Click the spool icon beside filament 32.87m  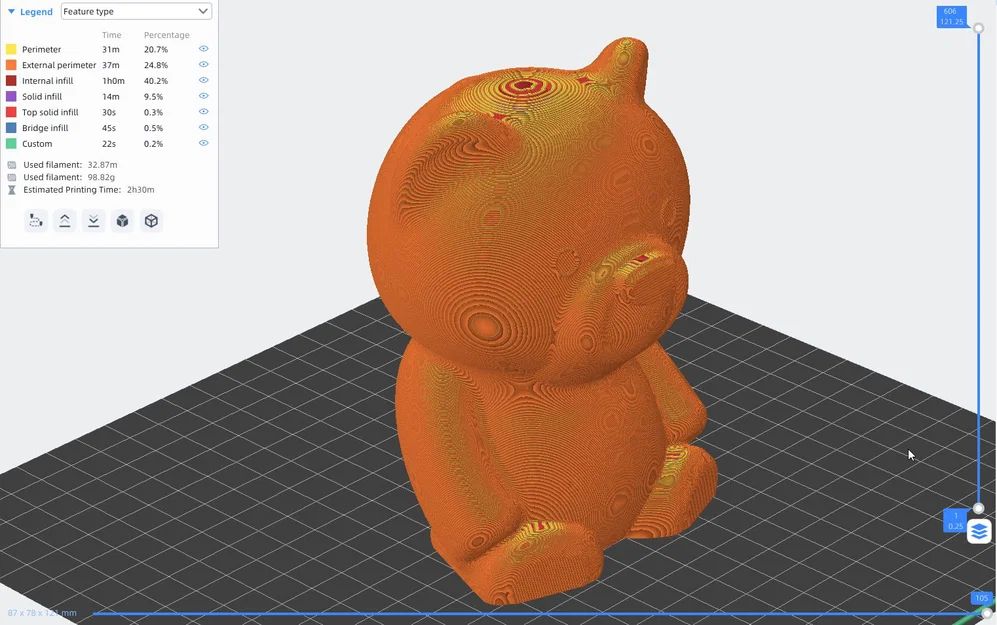click(x=11, y=165)
